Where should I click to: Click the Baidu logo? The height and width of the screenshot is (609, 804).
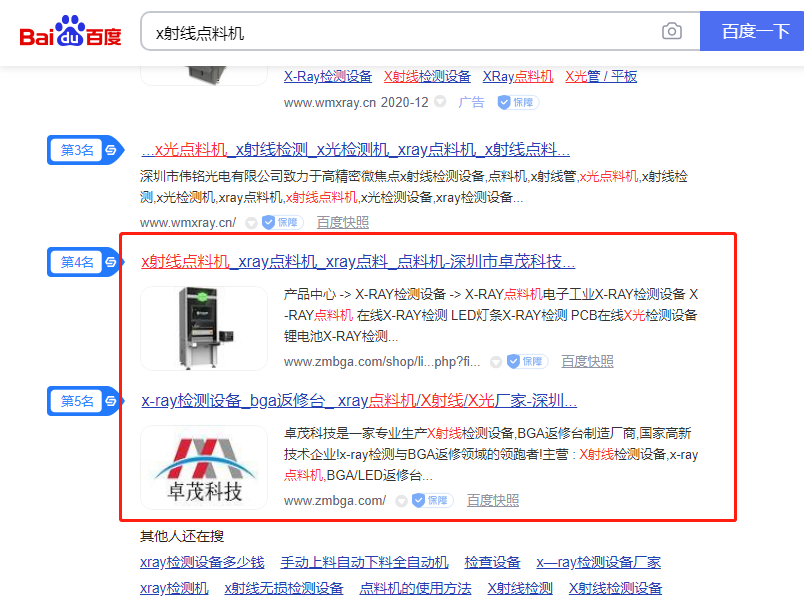pos(70,33)
